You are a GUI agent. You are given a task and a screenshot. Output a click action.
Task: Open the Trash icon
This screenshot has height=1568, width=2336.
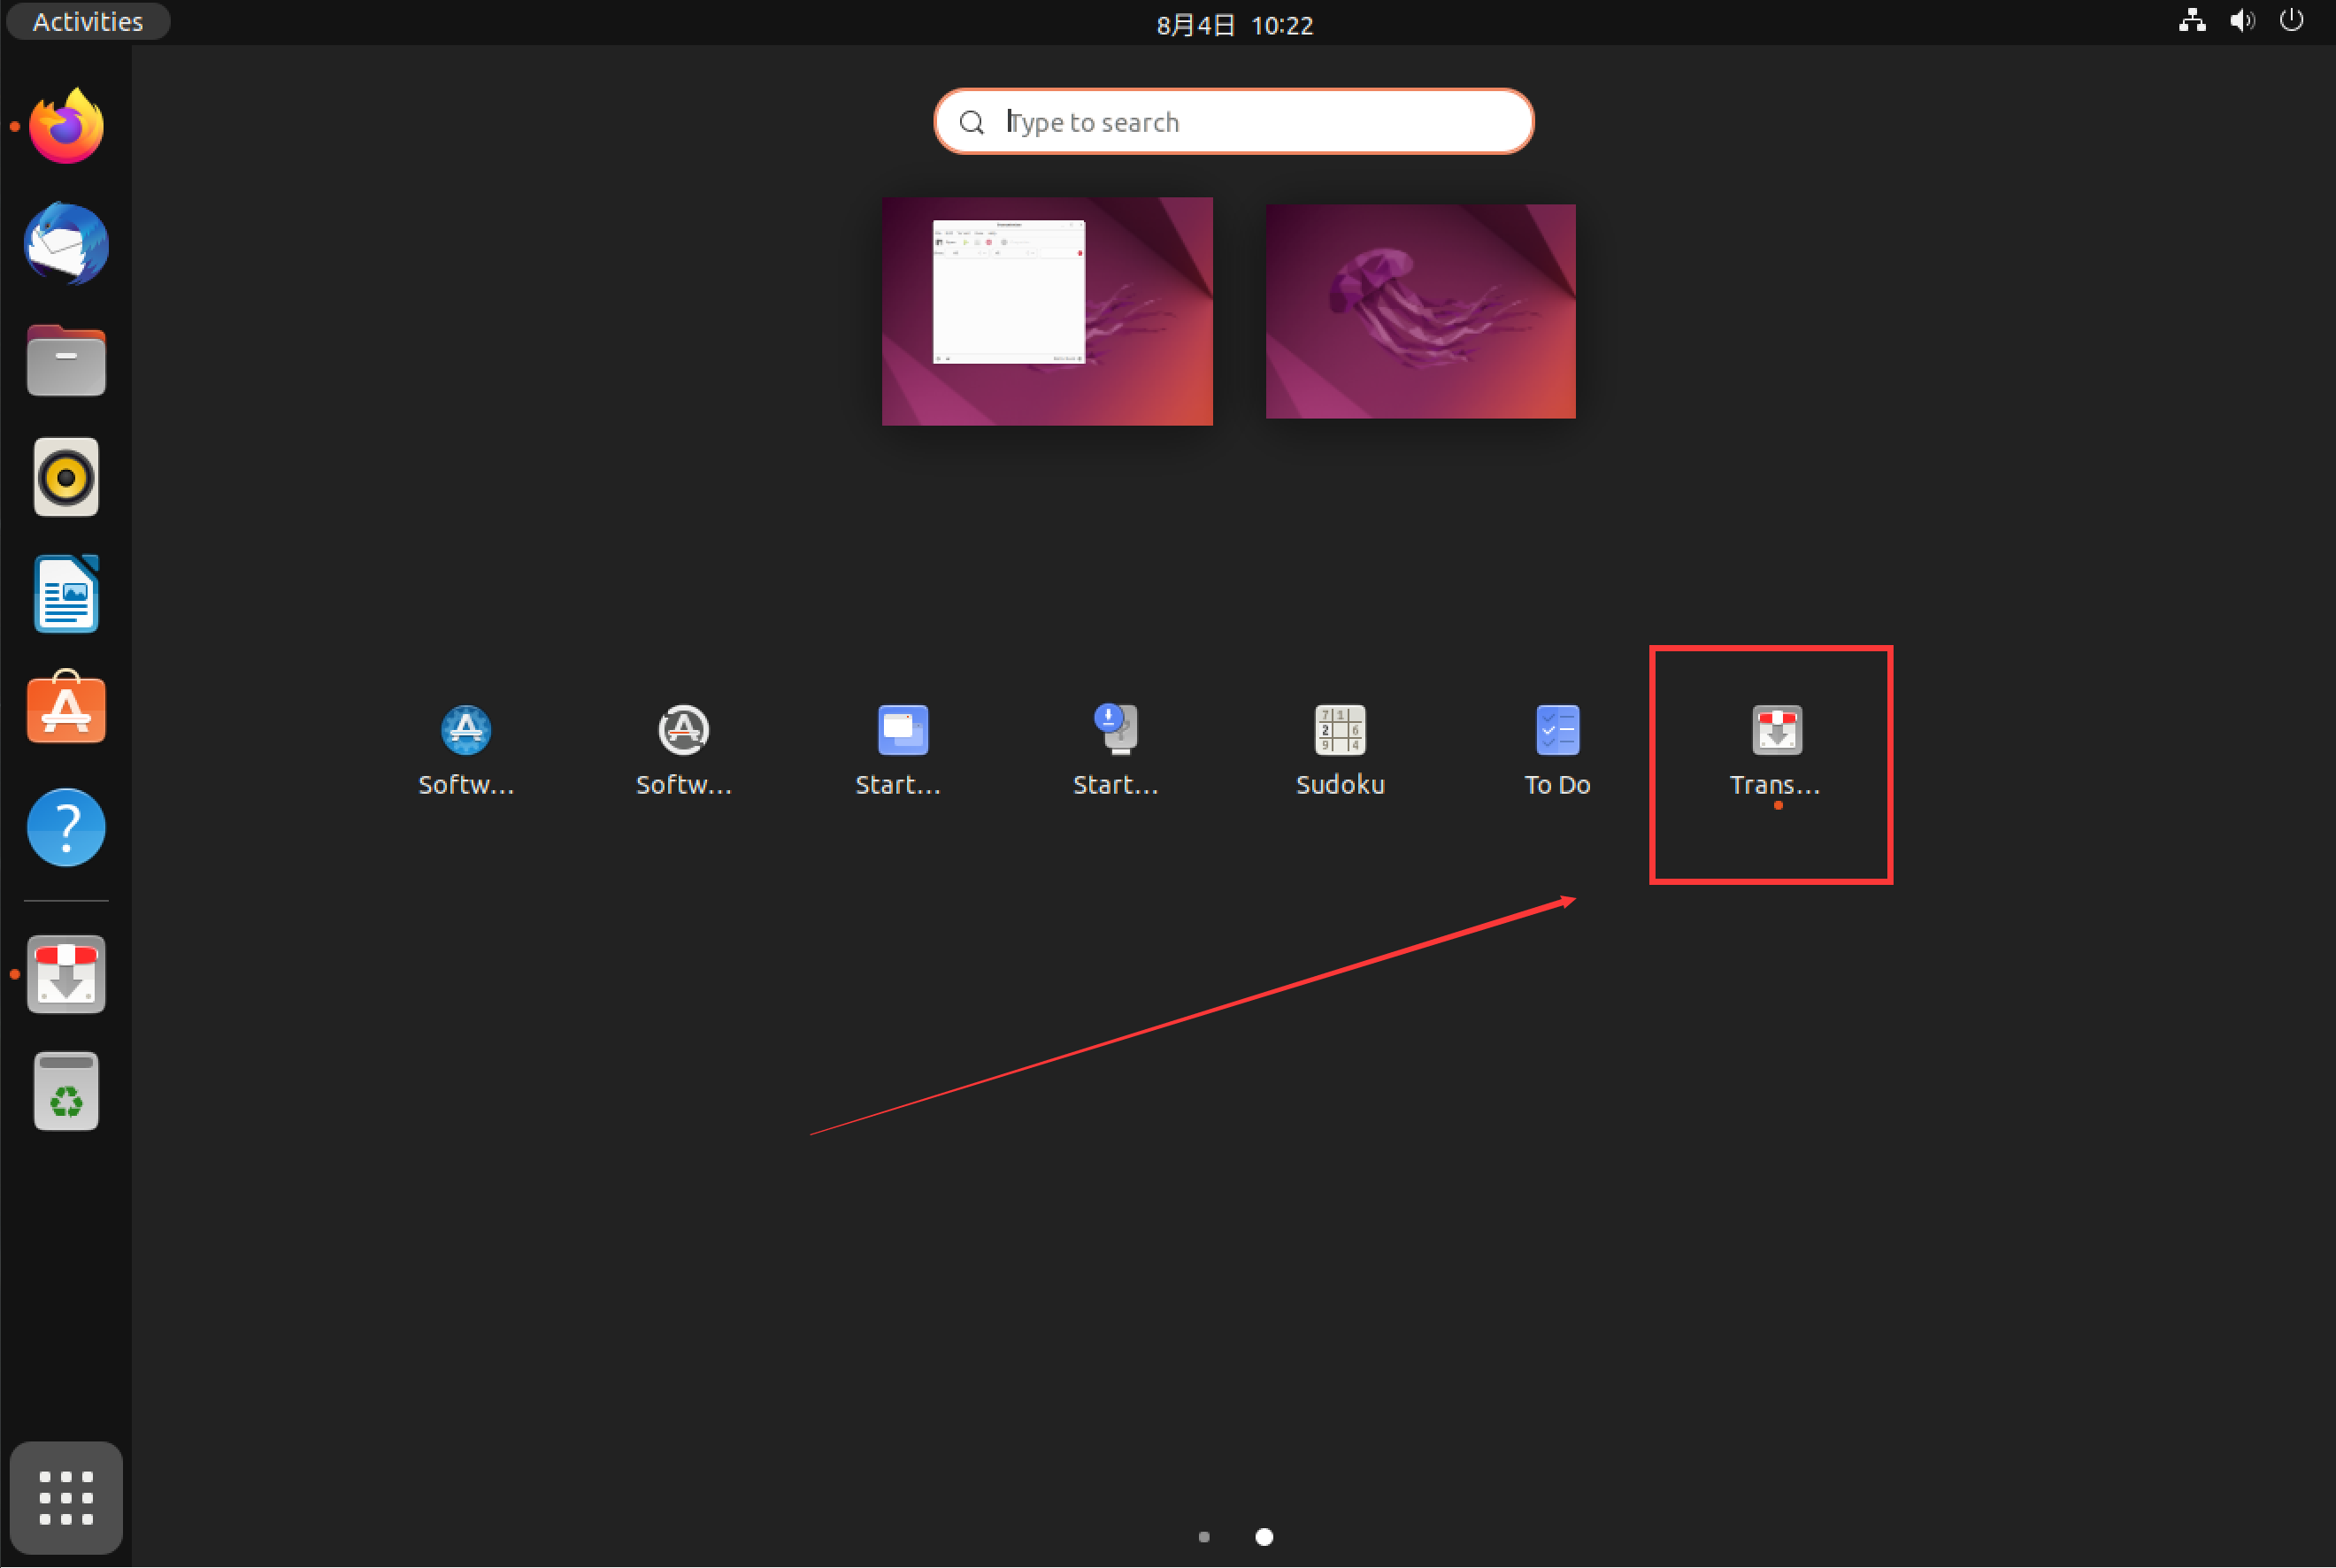tap(66, 1091)
